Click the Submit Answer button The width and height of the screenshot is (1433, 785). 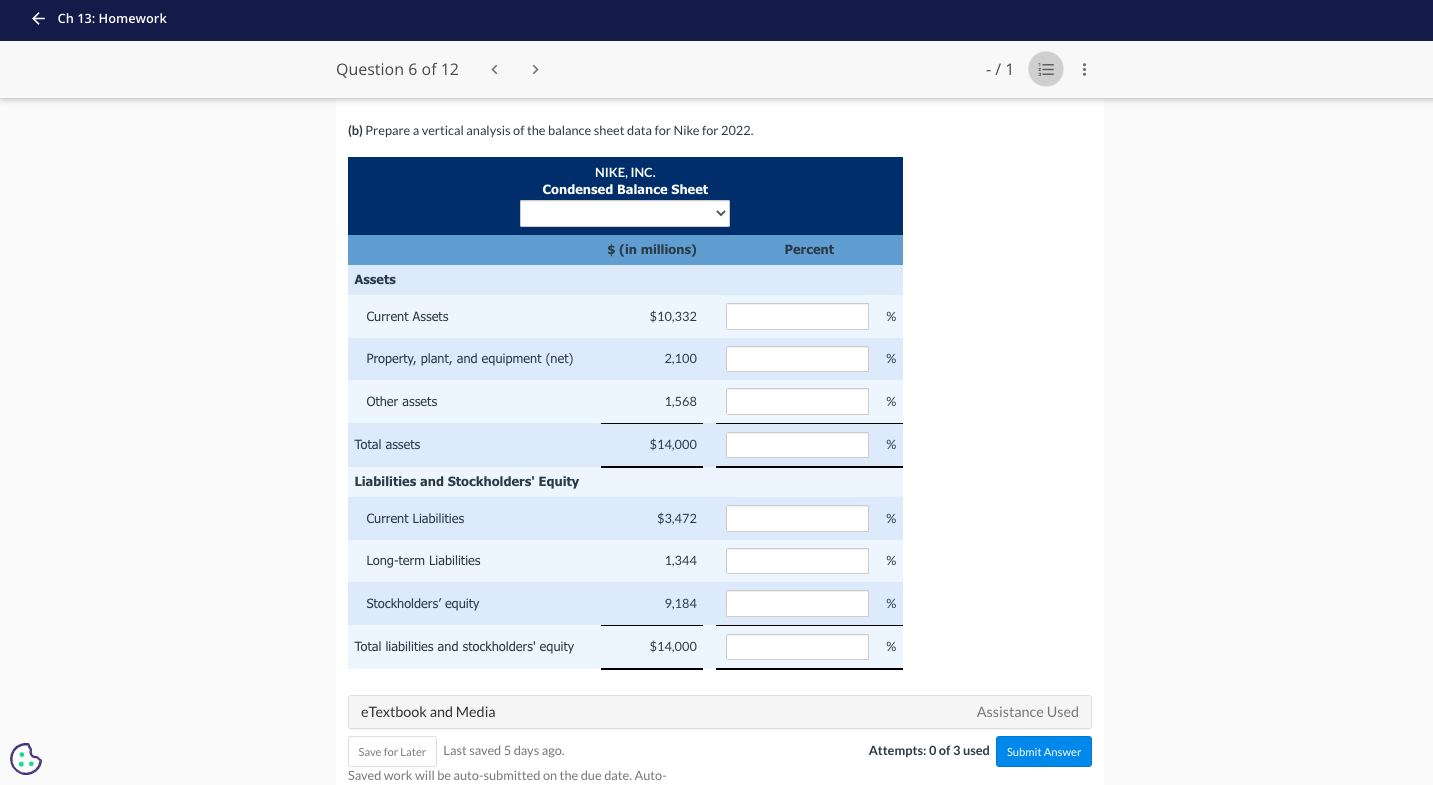(1044, 751)
